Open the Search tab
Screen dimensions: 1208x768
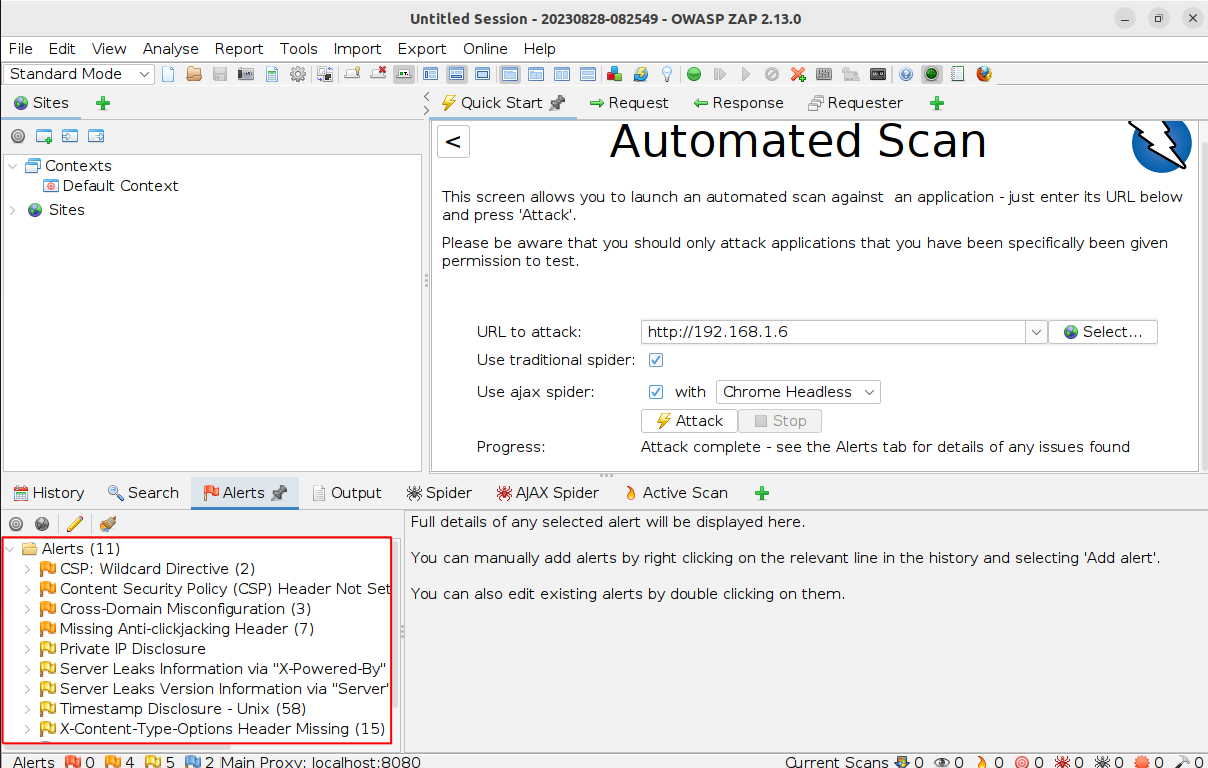(x=143, y=493)
